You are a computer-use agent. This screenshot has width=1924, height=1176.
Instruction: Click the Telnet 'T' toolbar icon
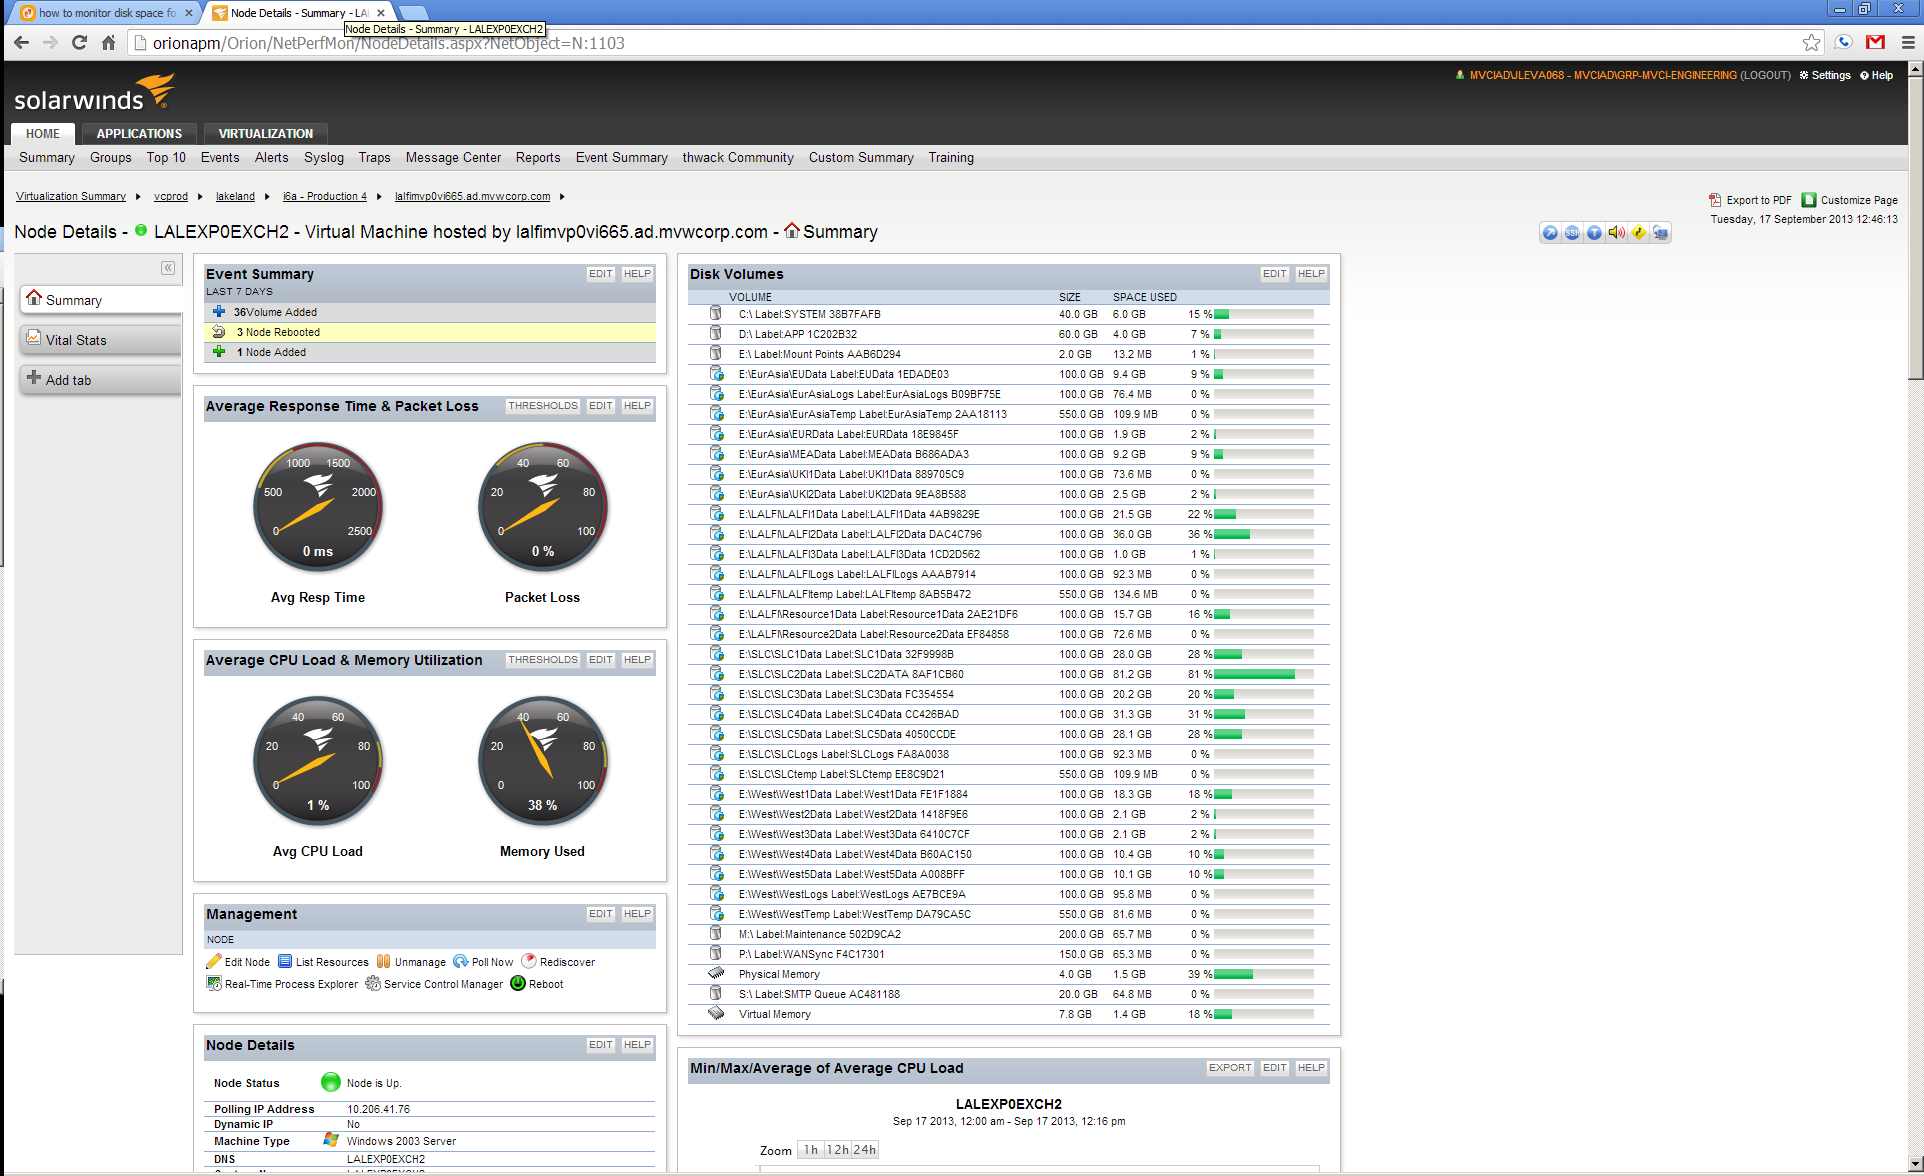tap(1594, 233)
